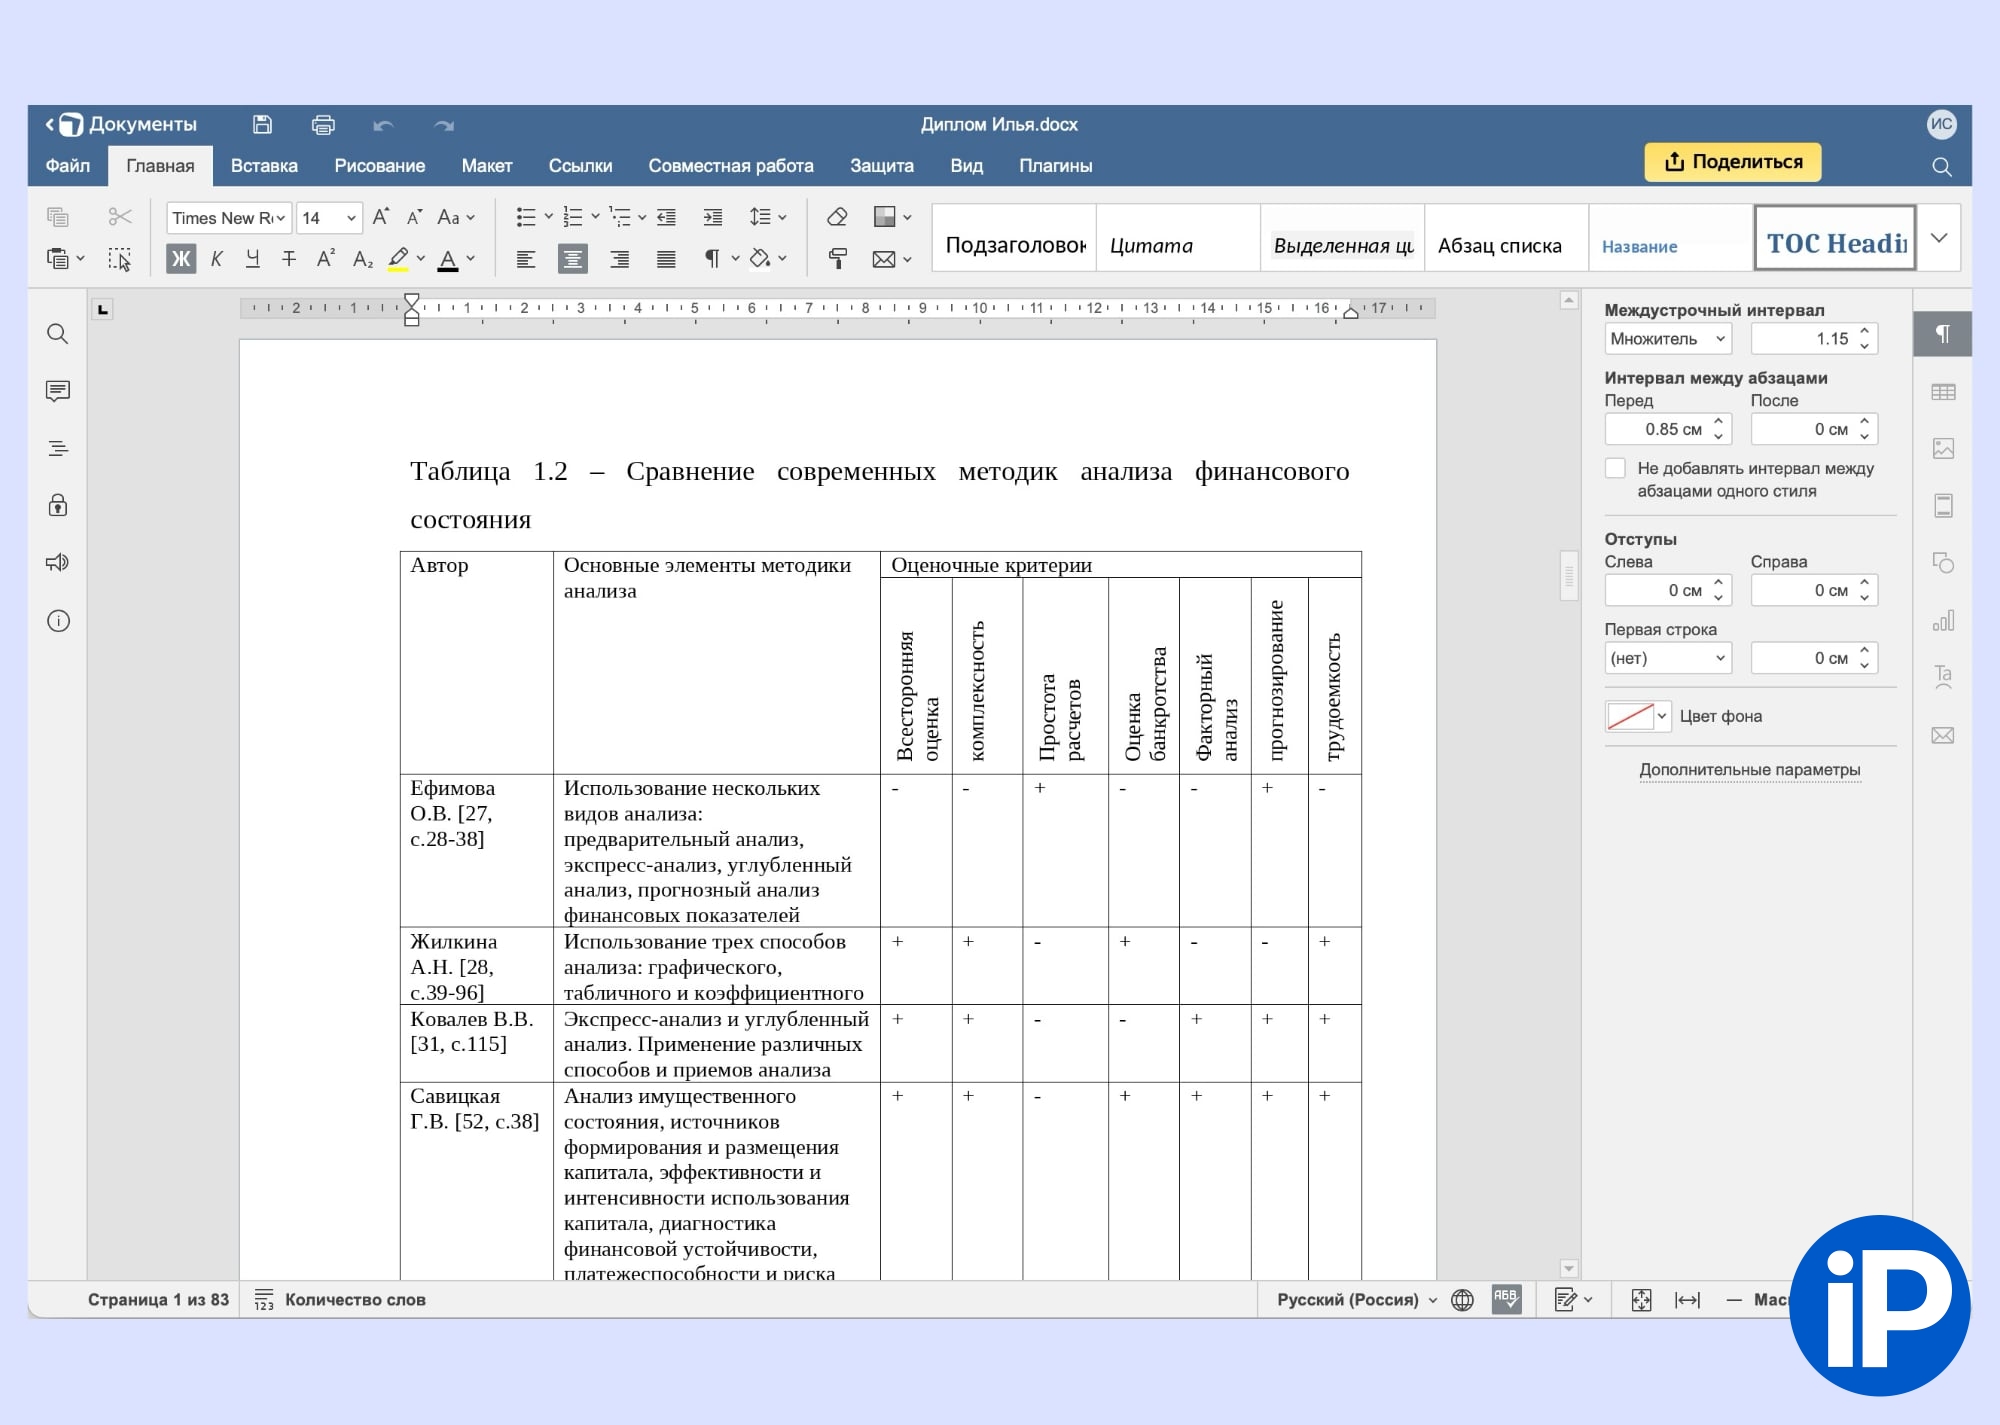Align paragraph to center
Image resolution: width=2000 pixels, height=1425 pixels.
[572, 259]
